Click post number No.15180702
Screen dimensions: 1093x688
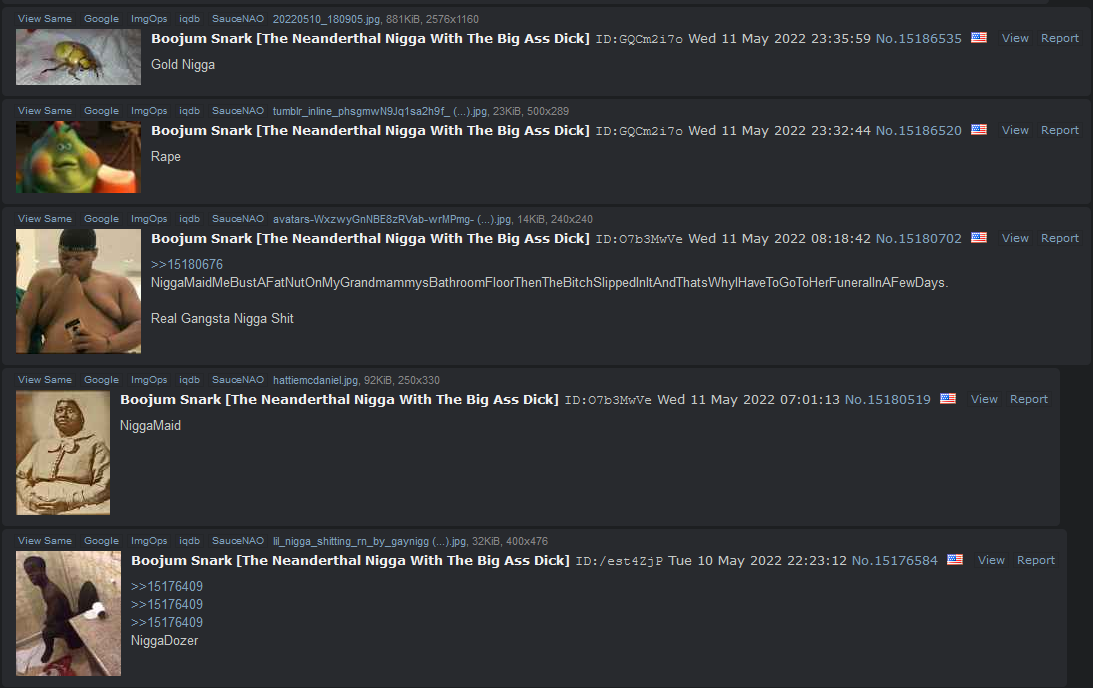(x=918, y=238)
